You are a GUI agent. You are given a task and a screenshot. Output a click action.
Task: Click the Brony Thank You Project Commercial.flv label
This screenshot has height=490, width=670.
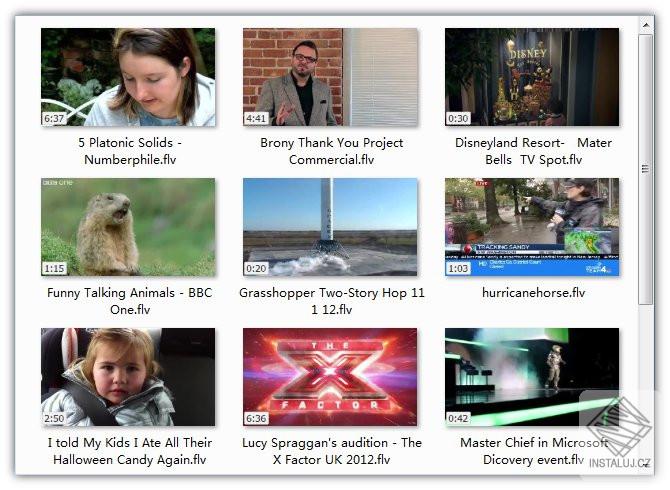pos(332,151)
